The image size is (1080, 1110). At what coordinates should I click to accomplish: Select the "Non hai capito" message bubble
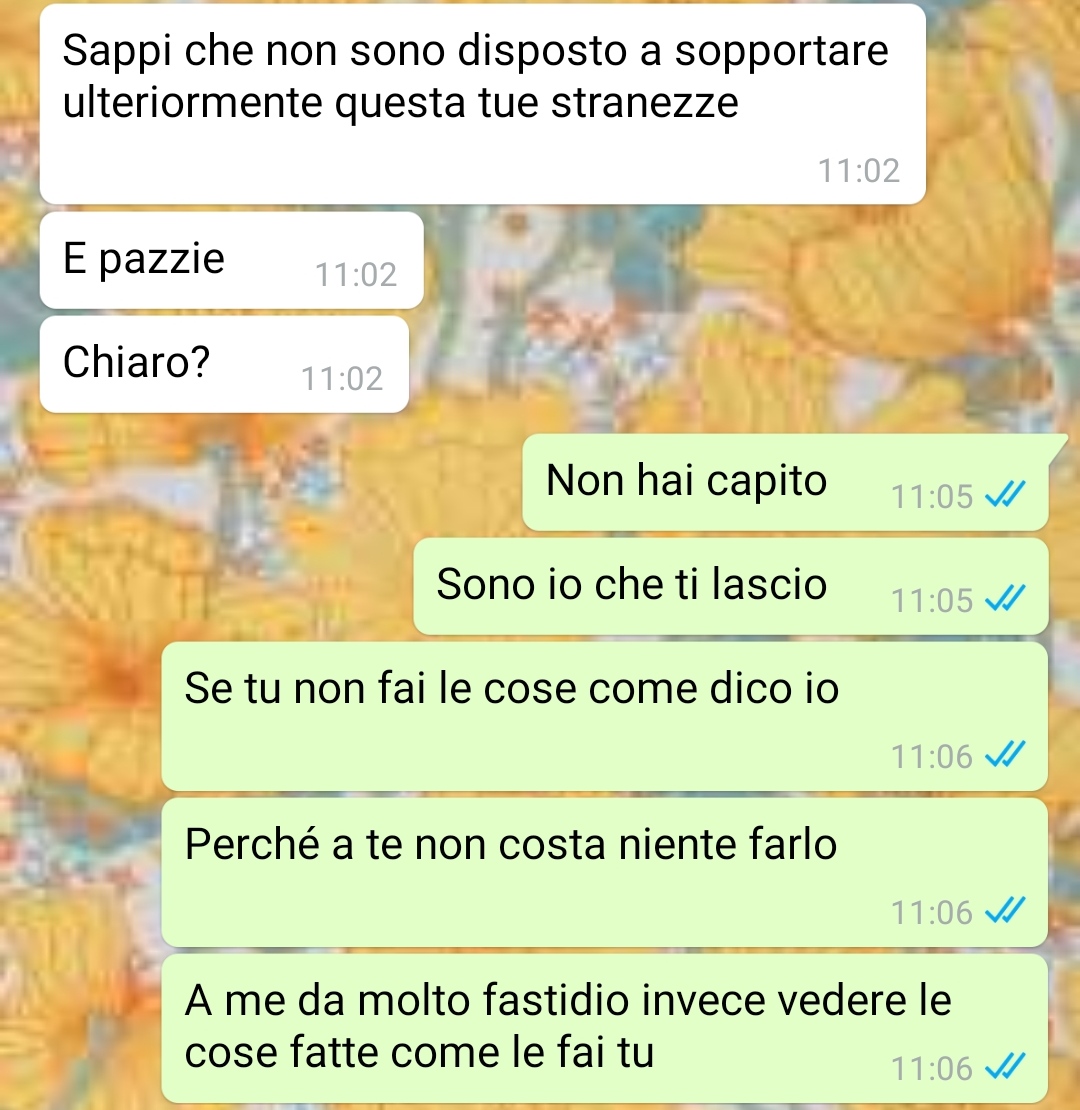(x=786, y=483)
